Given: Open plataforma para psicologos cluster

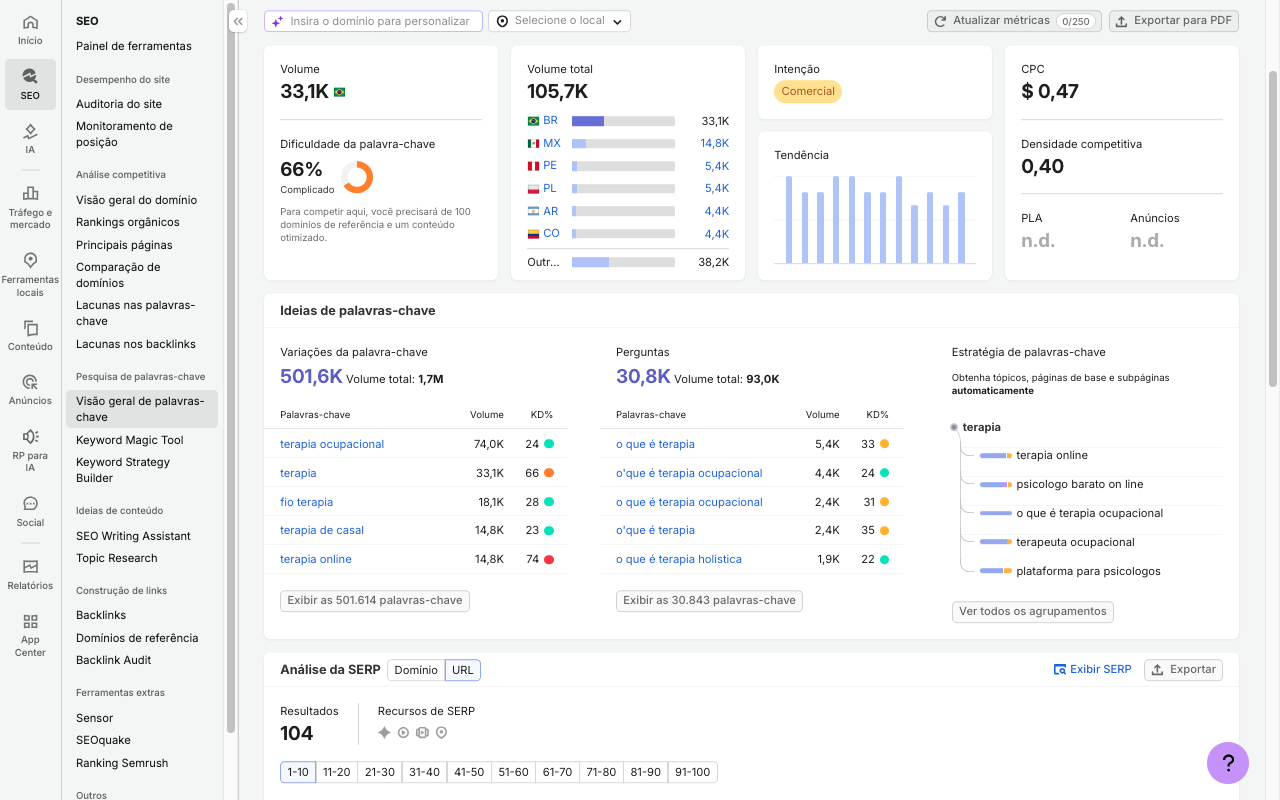Looking at the screenshot, I should [x=1088, y=571].
